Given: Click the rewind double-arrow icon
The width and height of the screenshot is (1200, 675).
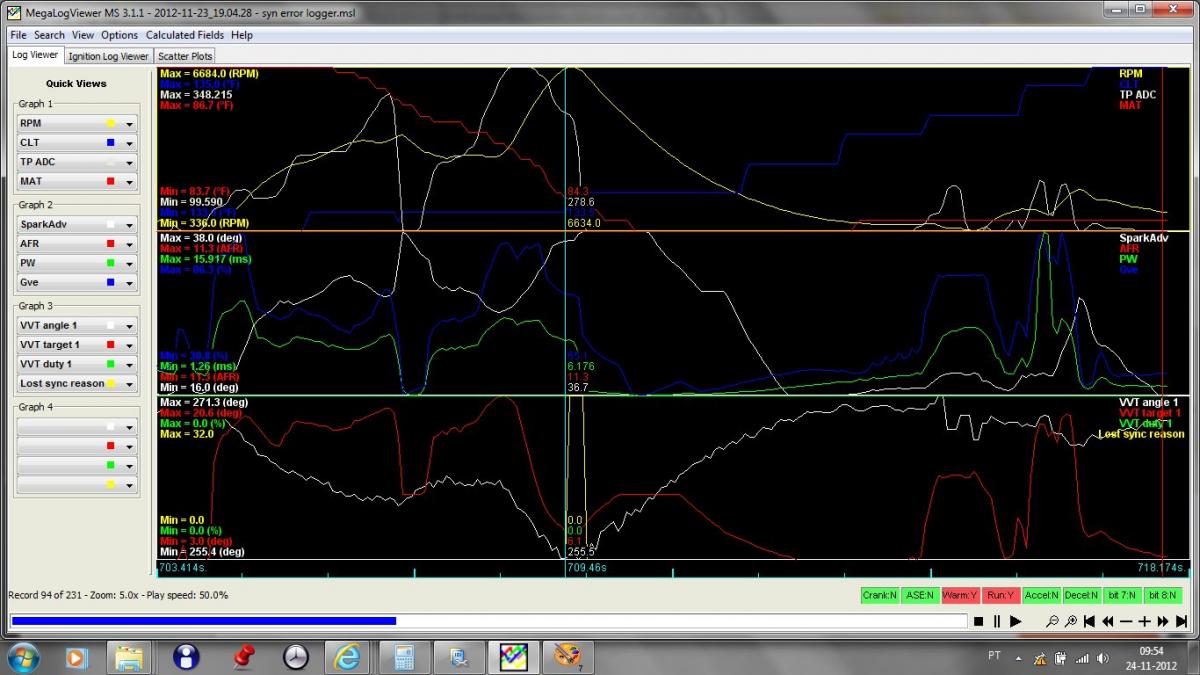Looking at the screenshot, I should pyautogui.click(x=1108, y=621).
